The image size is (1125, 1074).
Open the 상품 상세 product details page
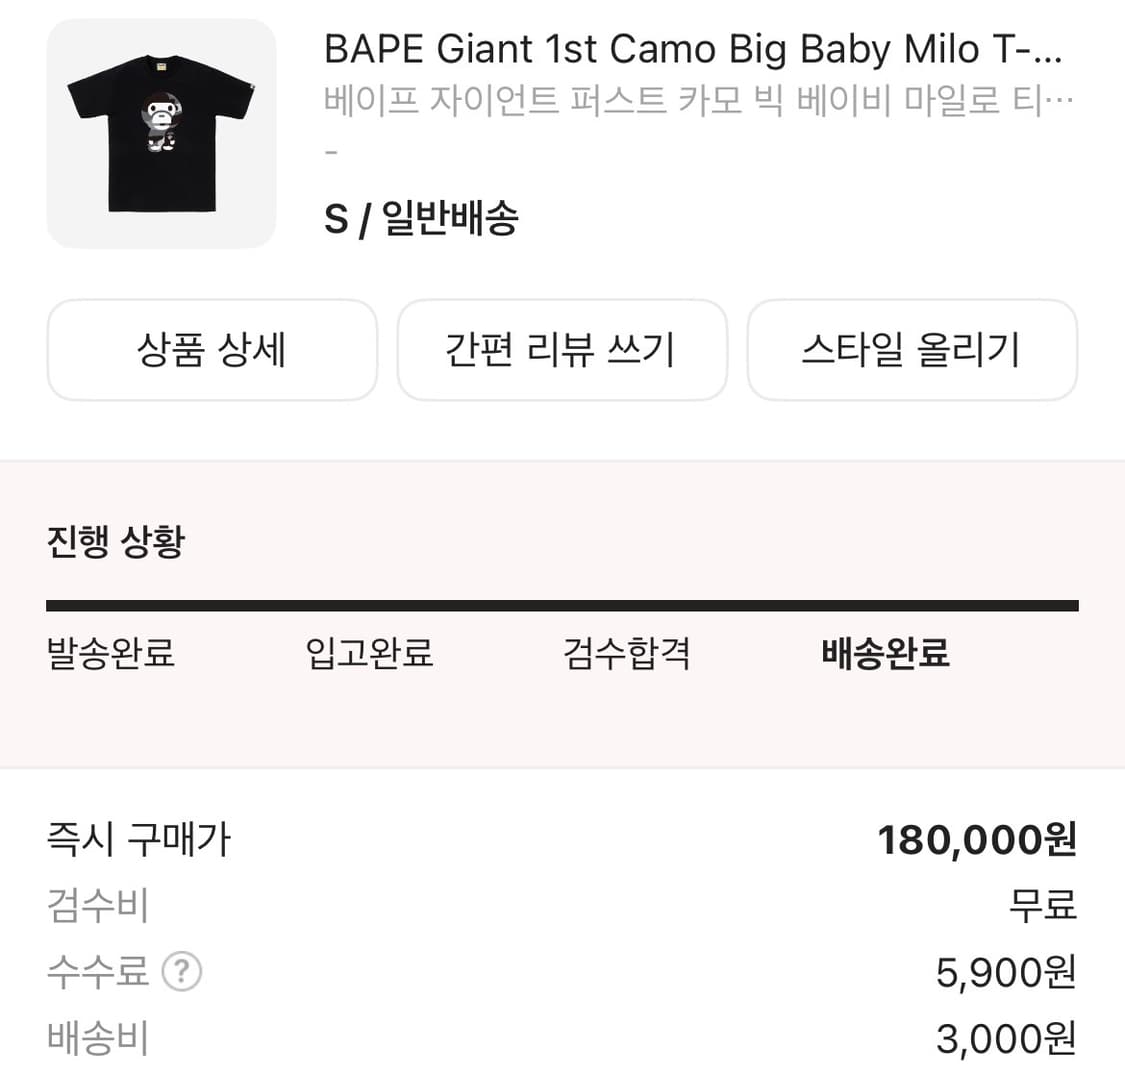[x=212, y=350]
